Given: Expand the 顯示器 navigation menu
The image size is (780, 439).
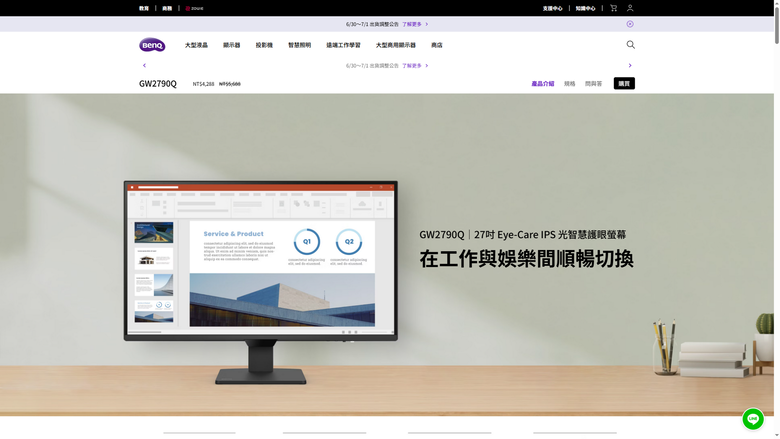Looking at the screenshot, I should tap(231, 45).
